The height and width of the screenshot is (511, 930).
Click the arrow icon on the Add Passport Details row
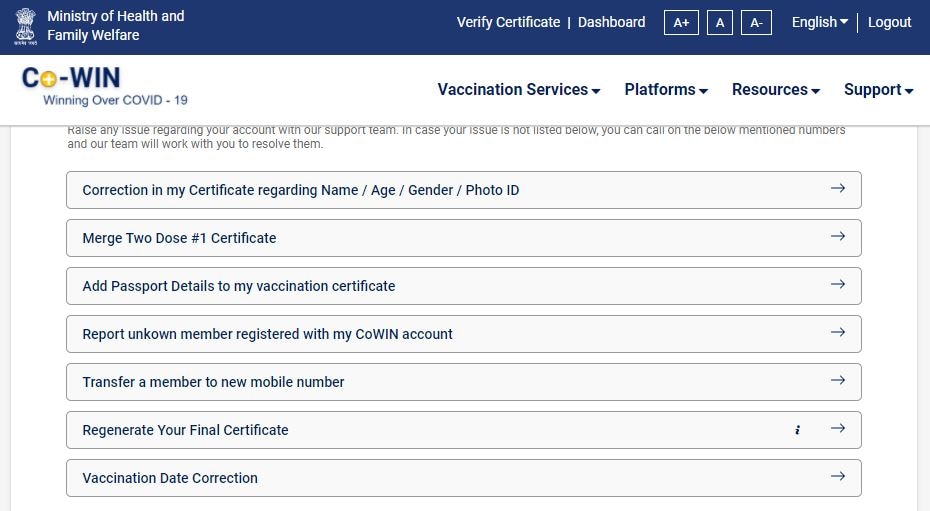point(837,285)
